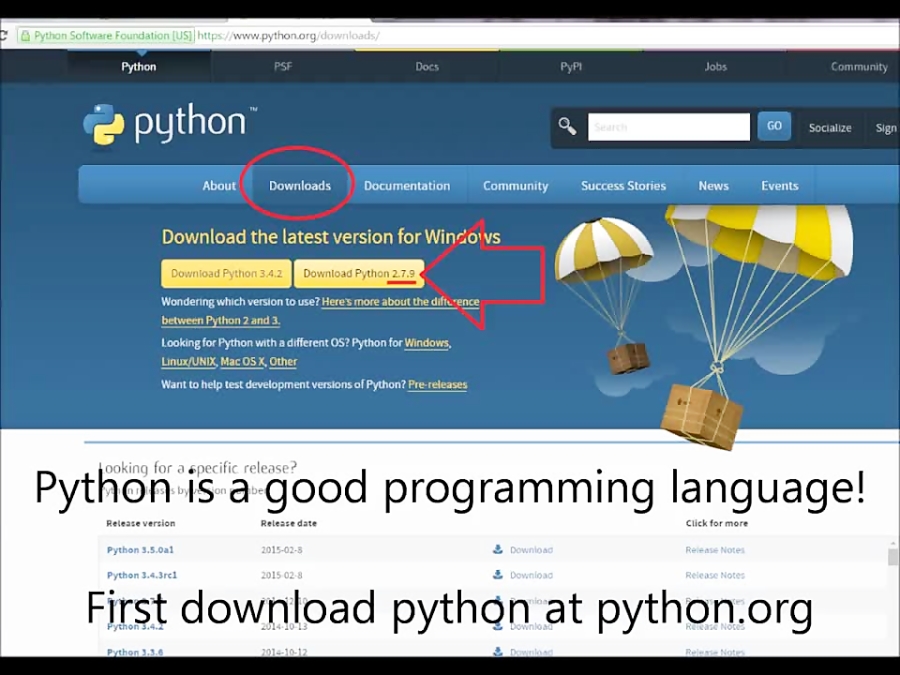Click the download icon in Python 3.4.3rc1 row
This screenshot has height=675, width=900.
498,575
